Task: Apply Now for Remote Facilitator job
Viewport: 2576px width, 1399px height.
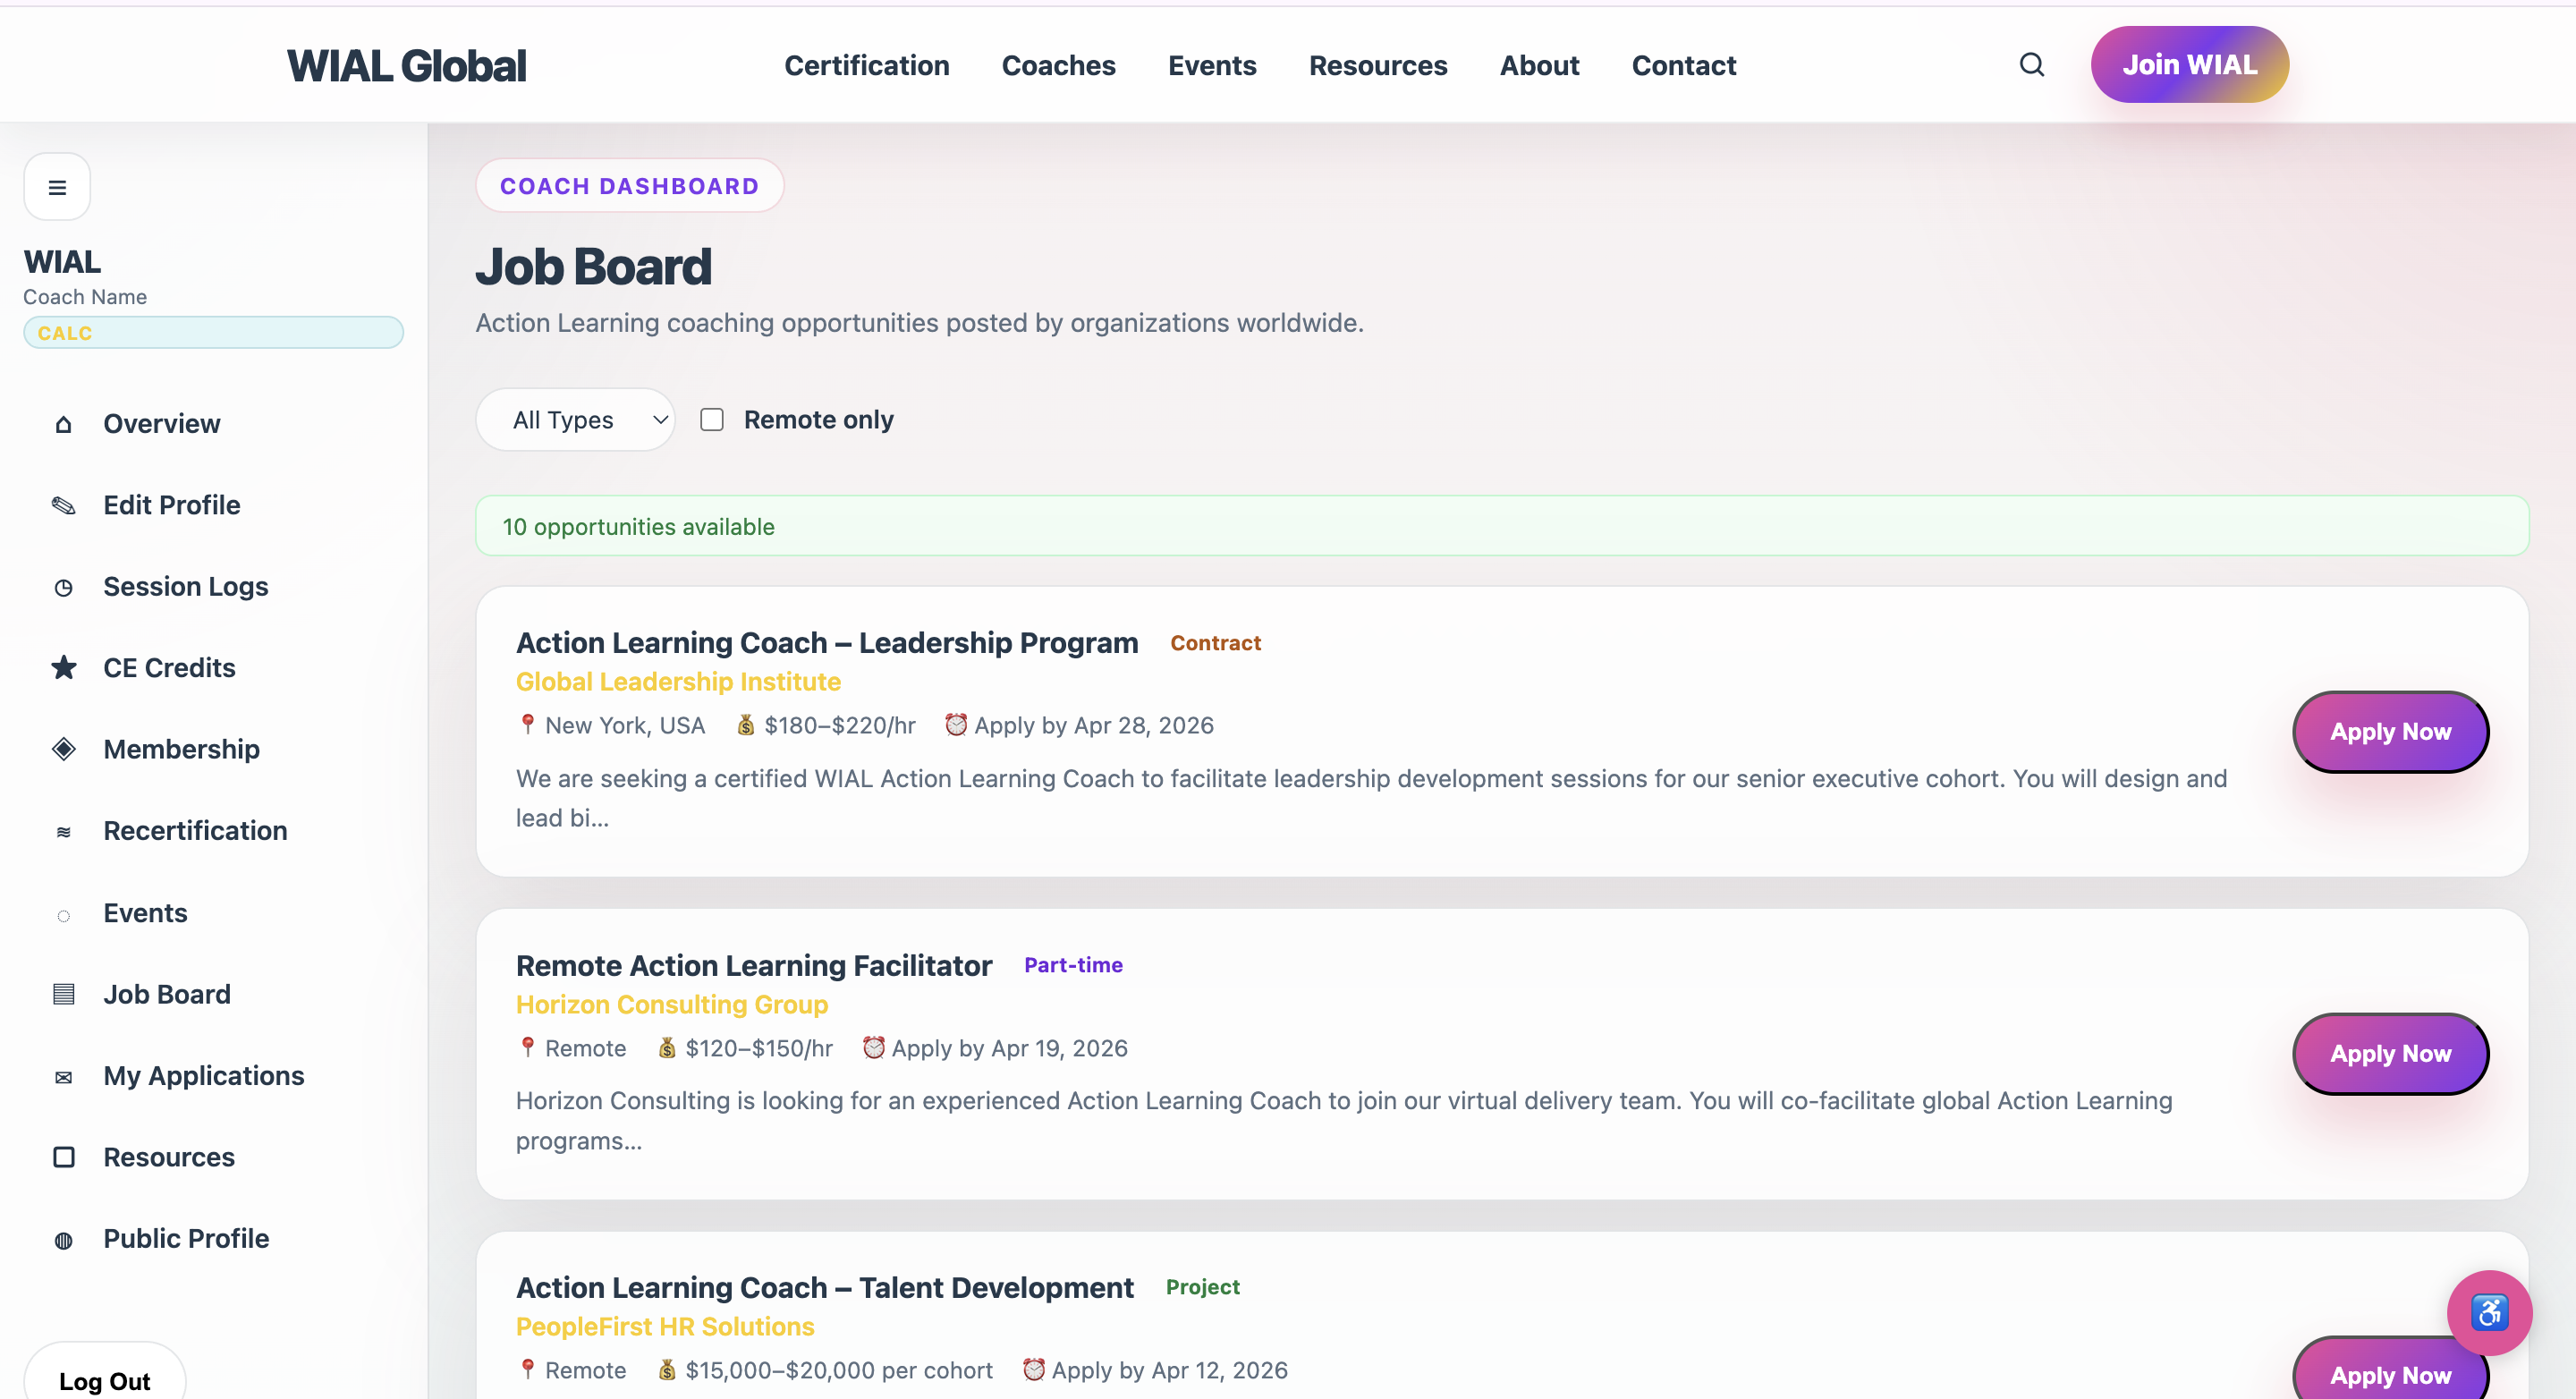Action: click(x=2389, y=1054)
